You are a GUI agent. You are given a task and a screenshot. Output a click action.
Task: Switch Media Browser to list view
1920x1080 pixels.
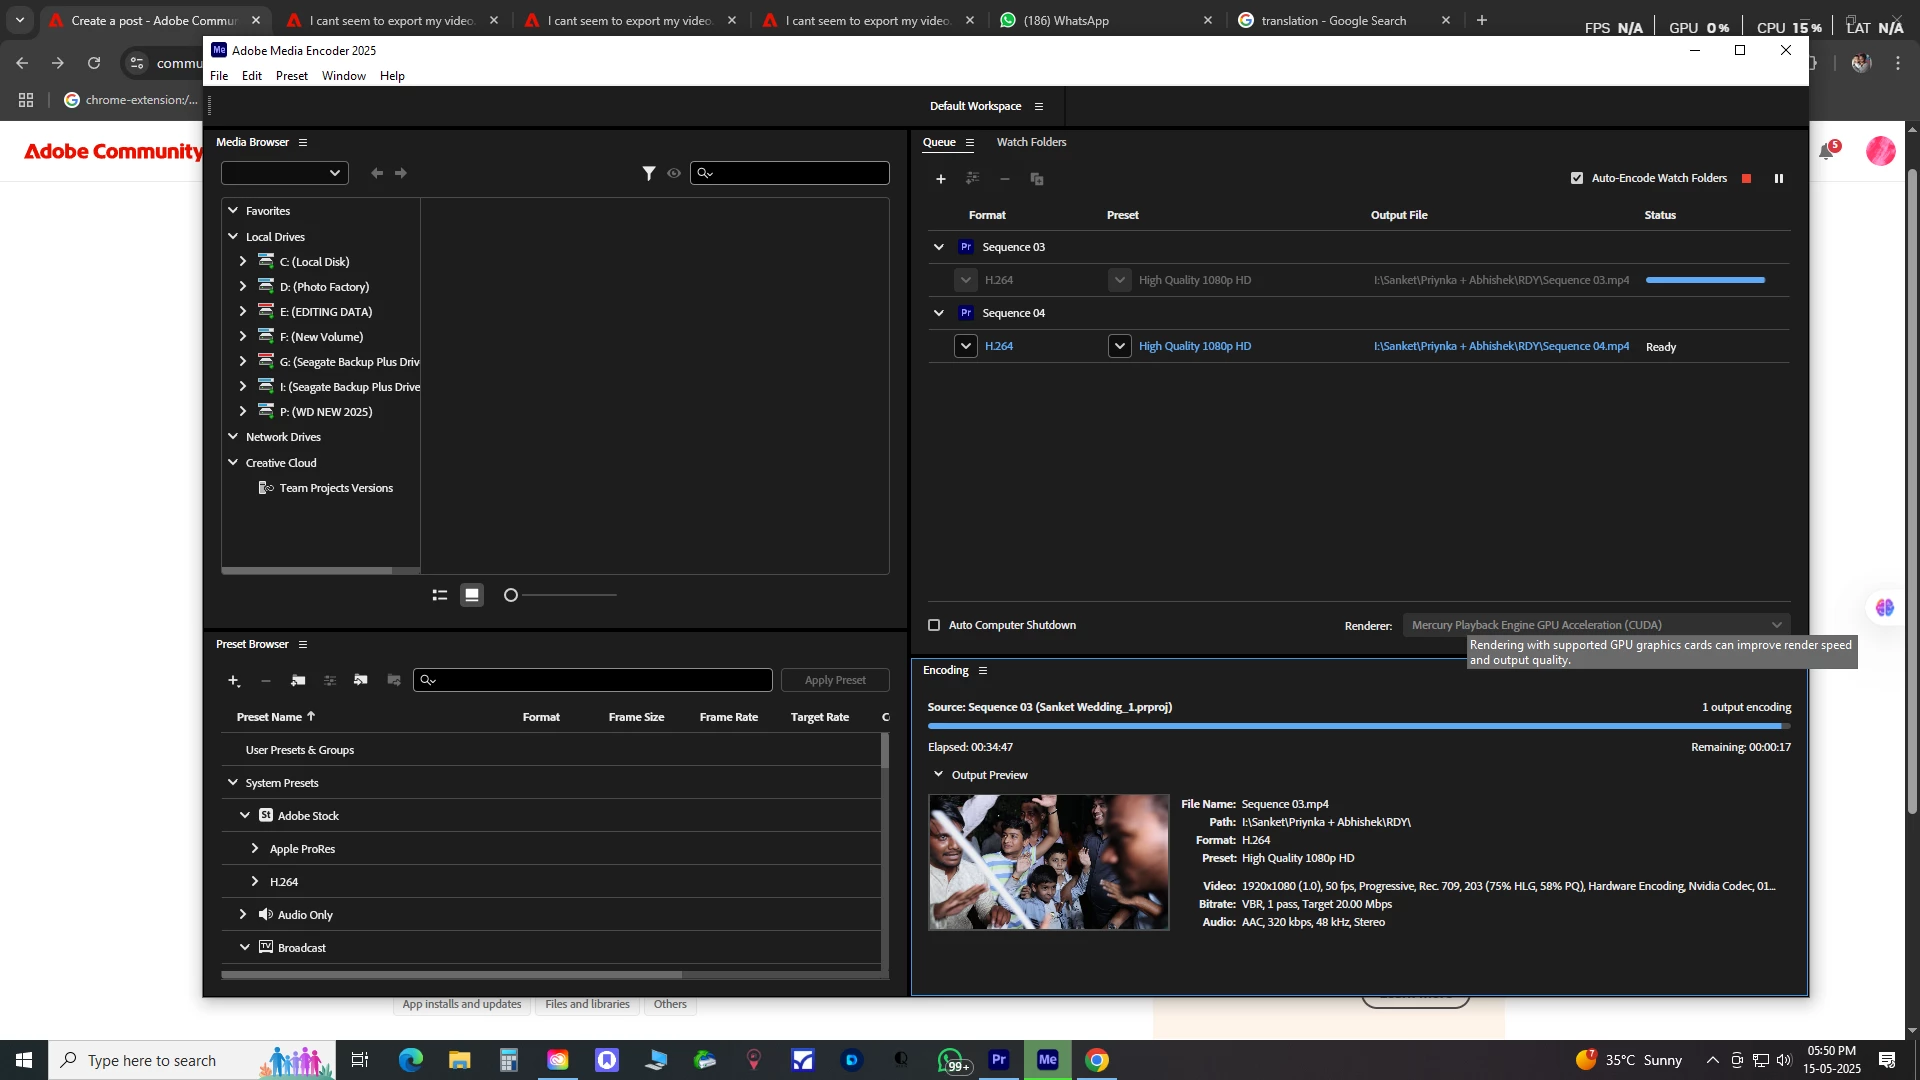click(439, 595)
